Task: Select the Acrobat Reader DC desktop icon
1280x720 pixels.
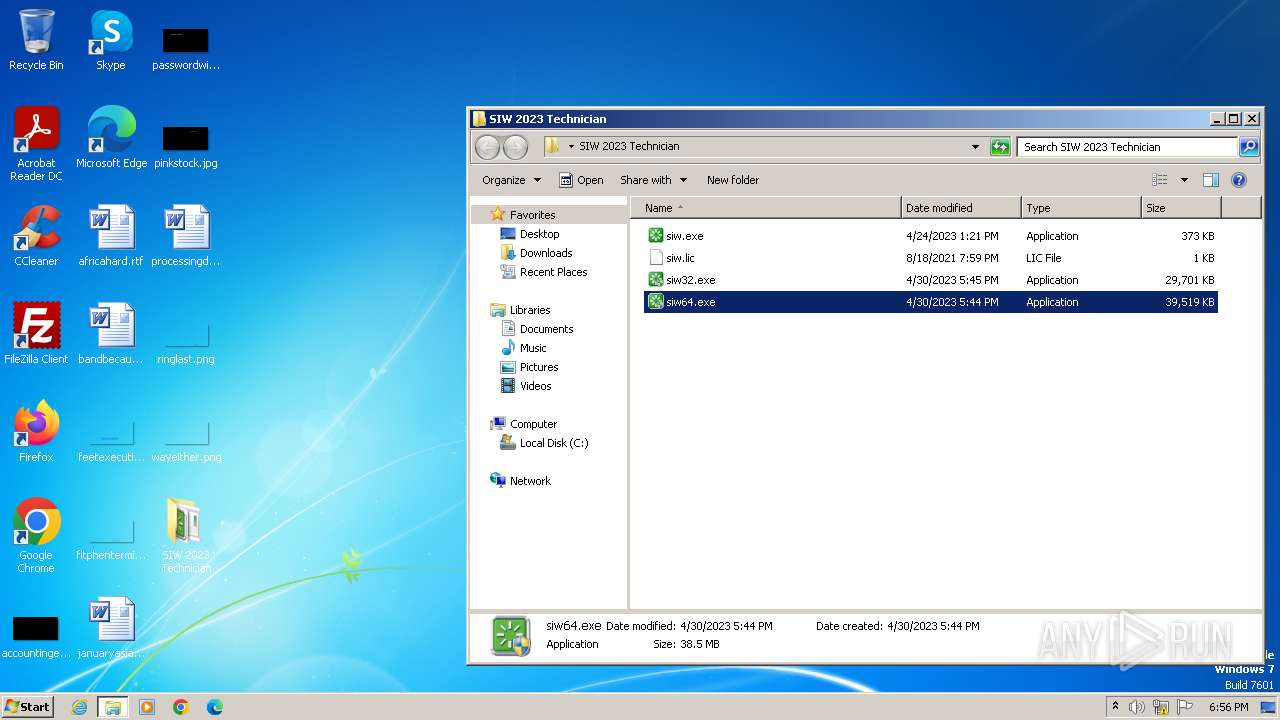Action: click(36, 143)
